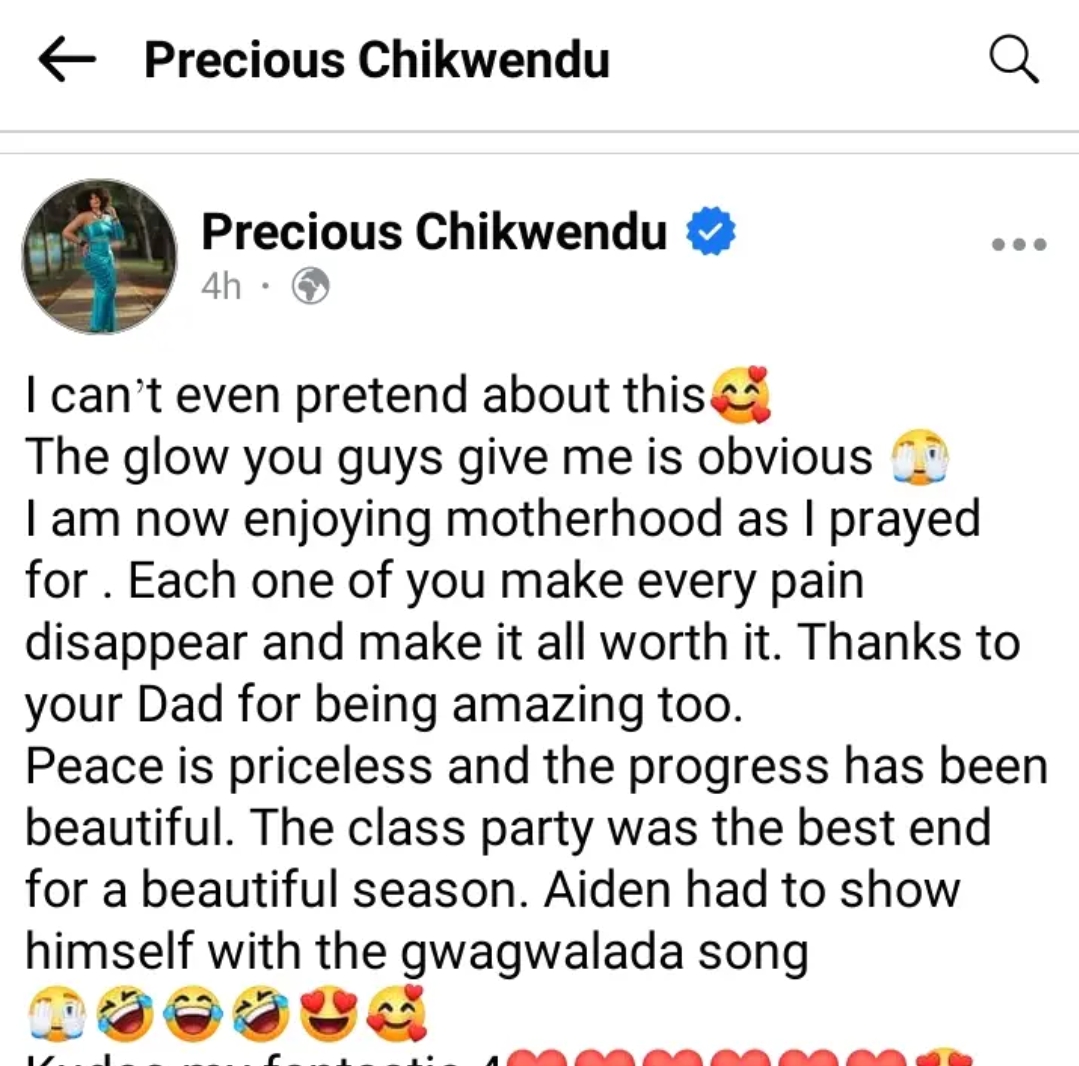Tap the Precious Chikwendu title in top header
The width and height of the screenshot is (1079, 1066).
(377, 60)
